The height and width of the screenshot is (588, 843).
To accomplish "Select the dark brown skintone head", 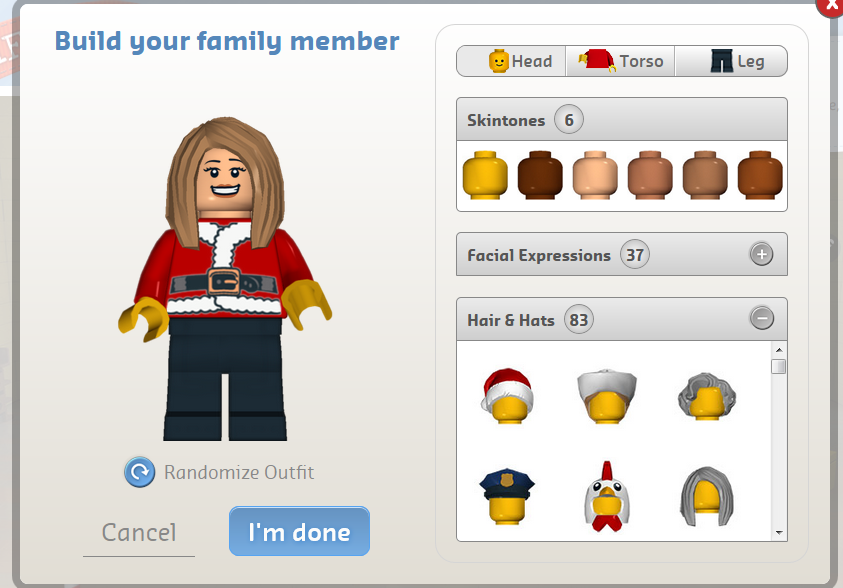I will tap(540, 175).
